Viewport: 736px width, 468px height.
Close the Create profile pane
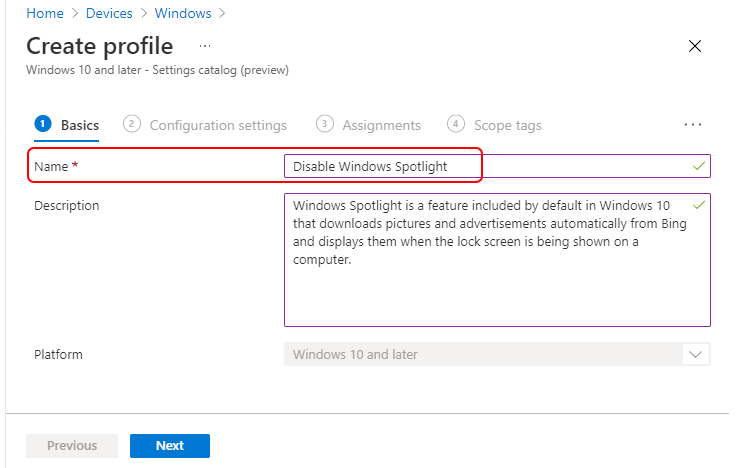click(695, 46)
